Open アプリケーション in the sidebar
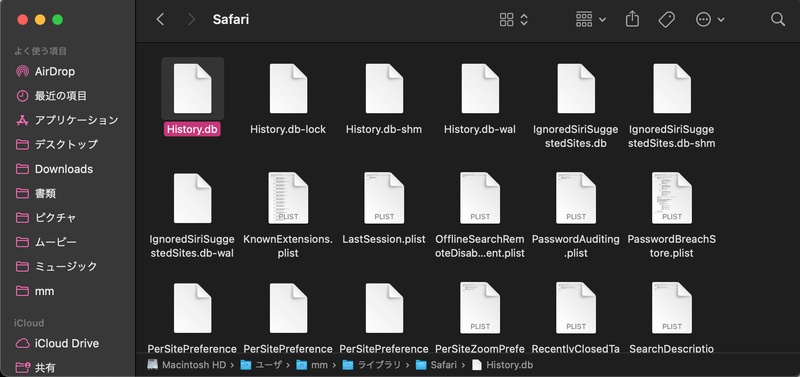This screenshot has width=800, height=377. pyautogui.click(x=67, y=120)
